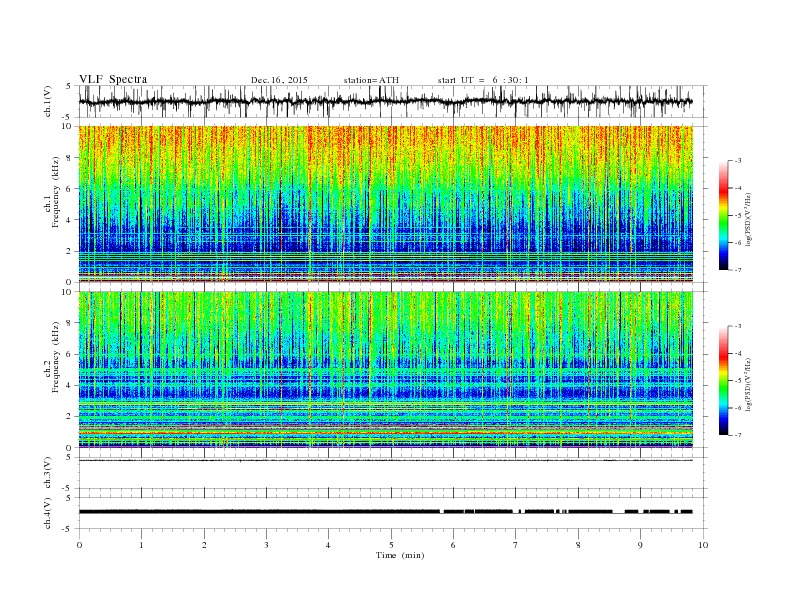Click the "start UT = 6 :30: 1" text
792x612 pixels.
click(x=483, y=80)
